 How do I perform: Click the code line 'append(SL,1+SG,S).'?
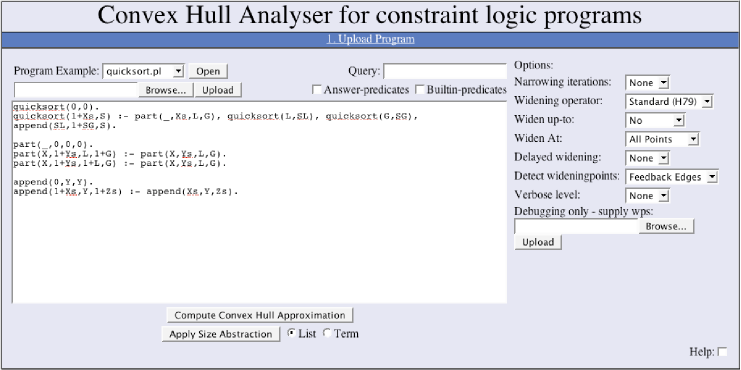tap(65, 126)
